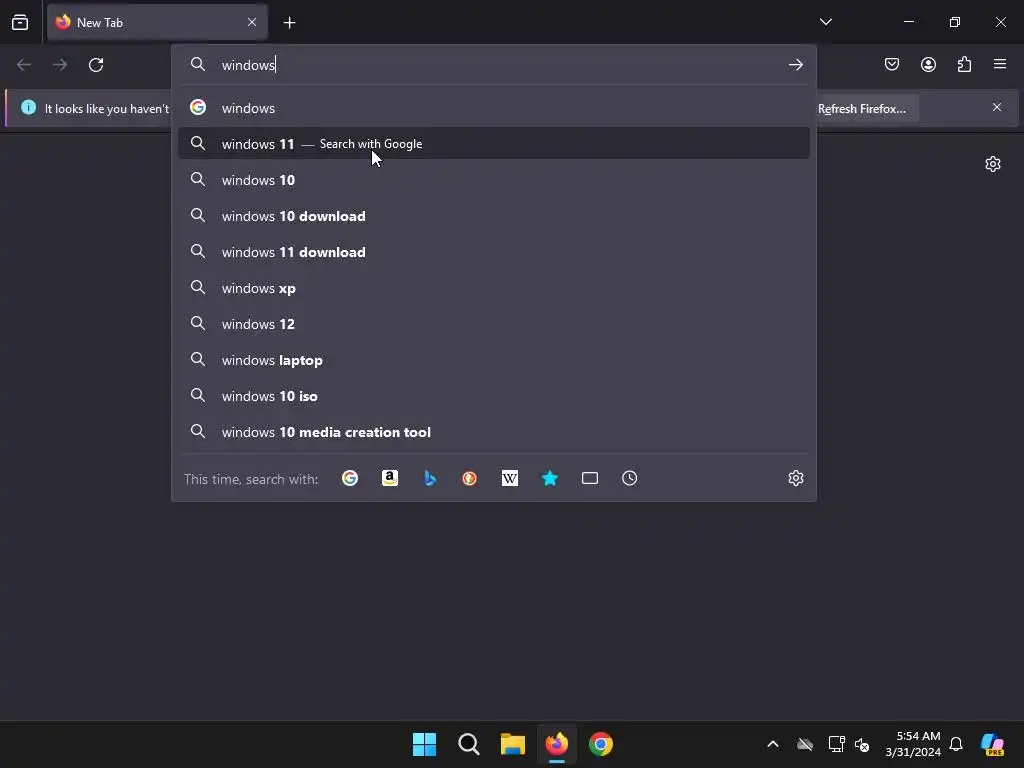This screenshot has width=1024, height=768.
Task: Open File Explorer from taskbar
Action: (513, 744)
